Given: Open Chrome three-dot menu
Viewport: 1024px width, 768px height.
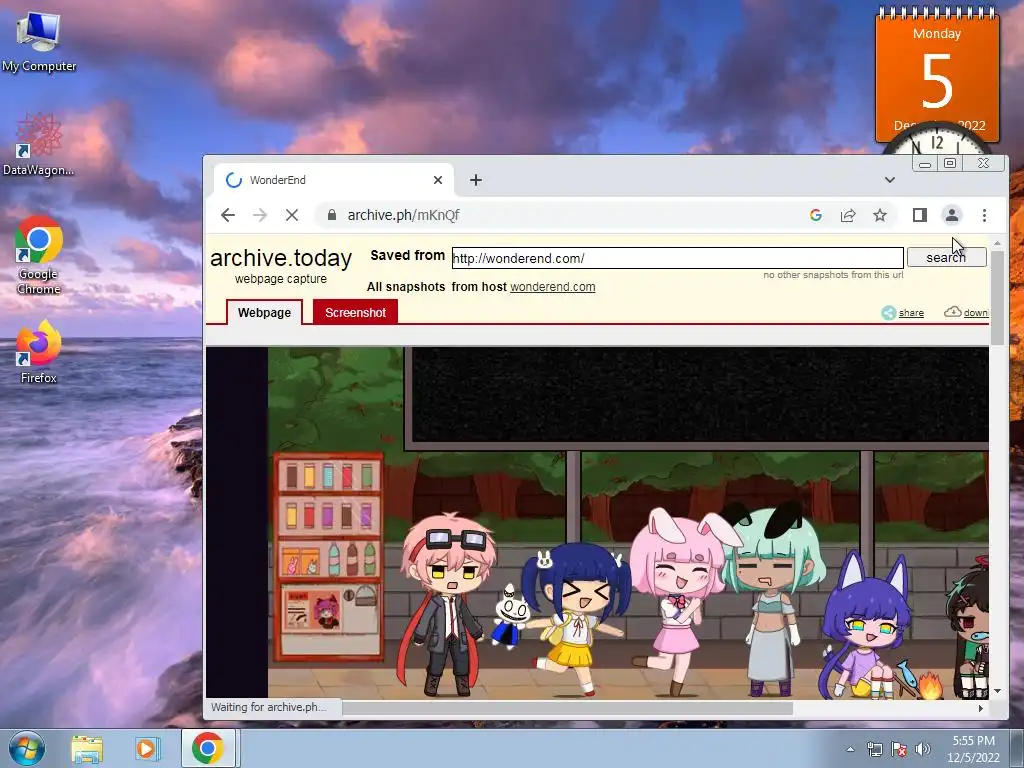Looking at the screenshot, I should pyautogui.click(x=984, y=215).
